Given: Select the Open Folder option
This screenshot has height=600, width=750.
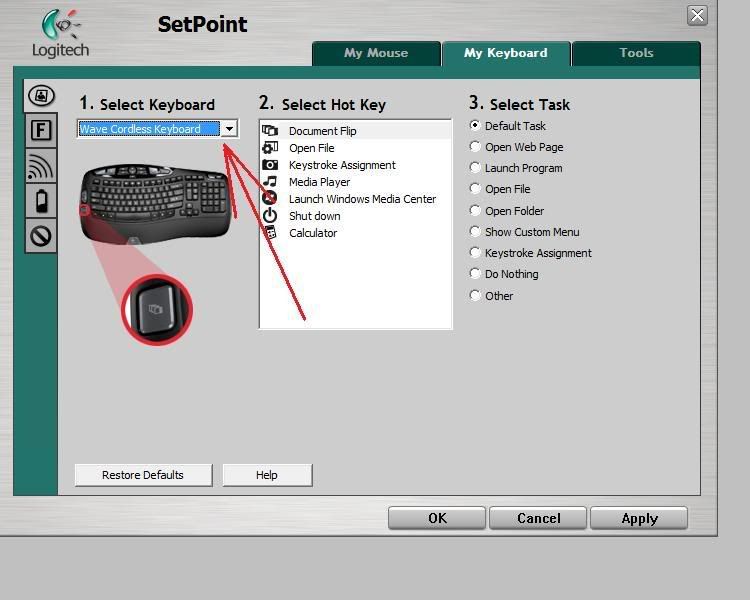Looking at the screenshot, I should click(474, 210).
